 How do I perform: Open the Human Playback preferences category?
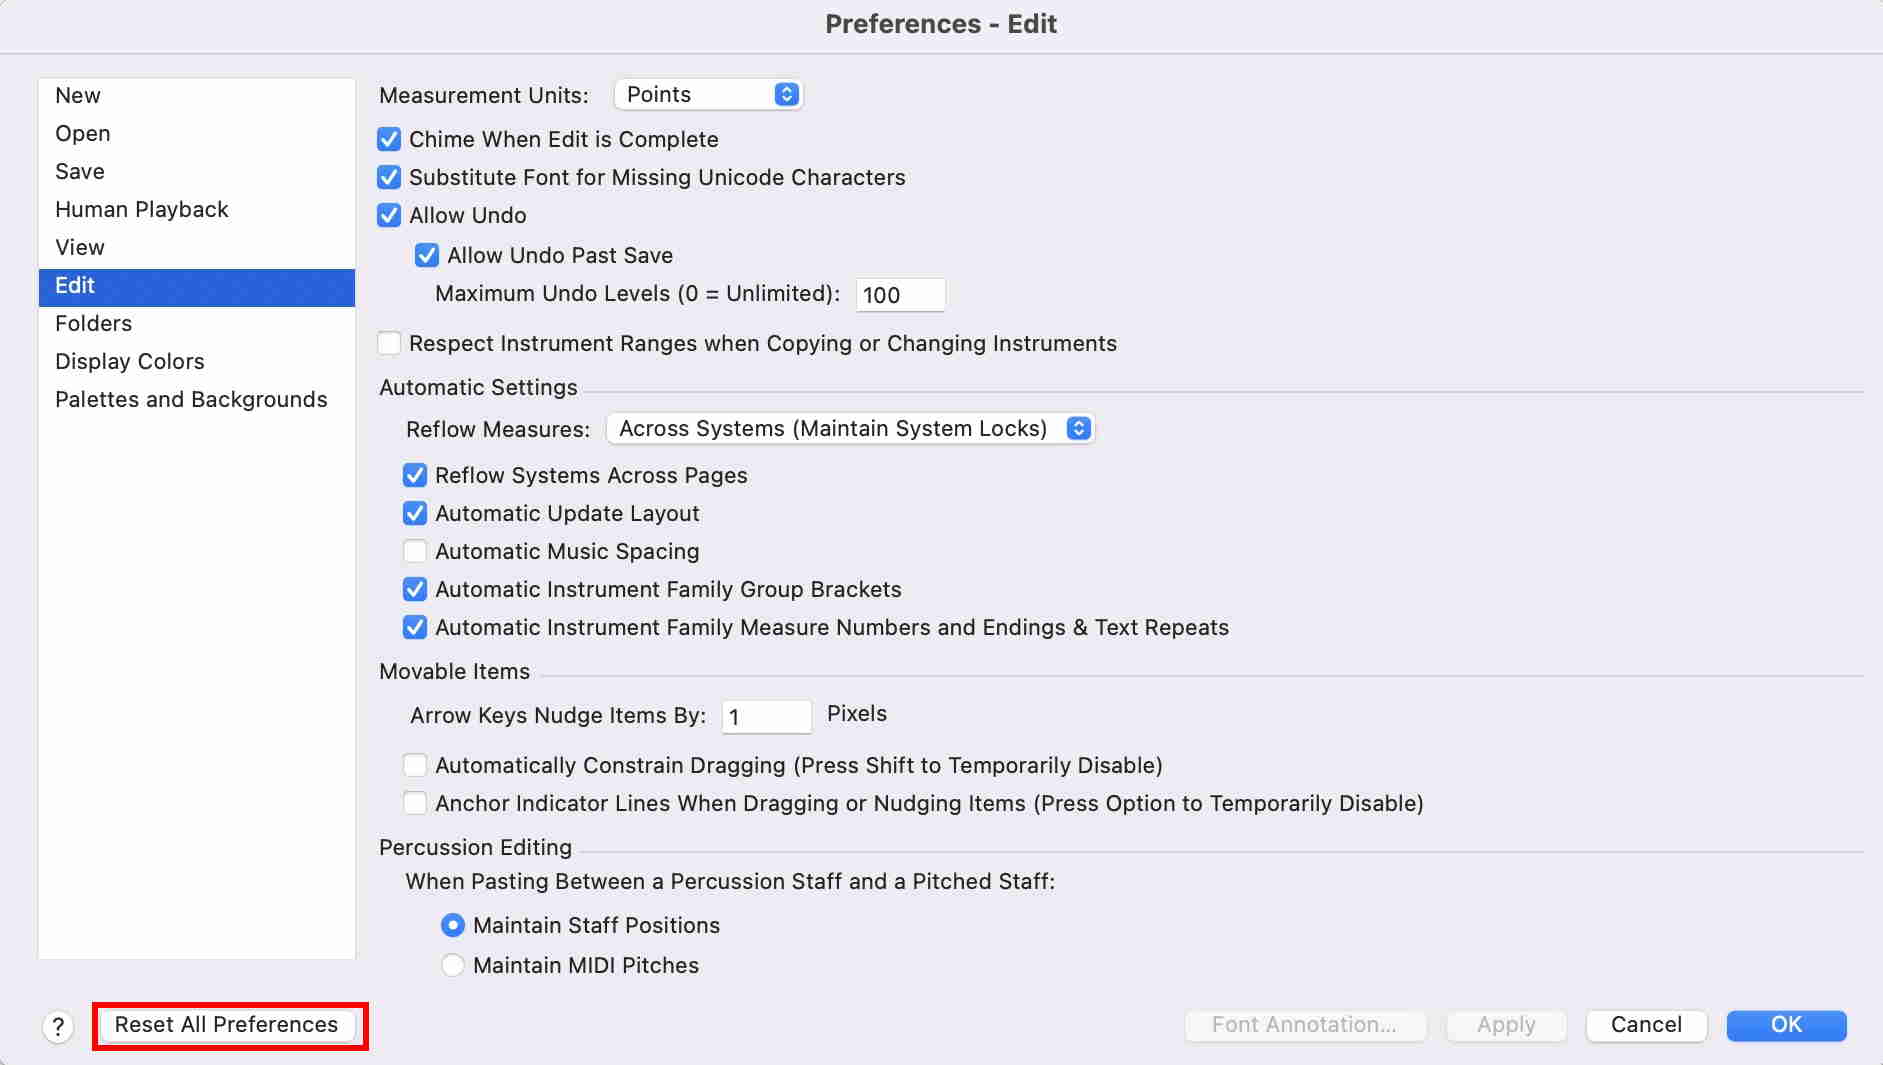click(142, 209)
